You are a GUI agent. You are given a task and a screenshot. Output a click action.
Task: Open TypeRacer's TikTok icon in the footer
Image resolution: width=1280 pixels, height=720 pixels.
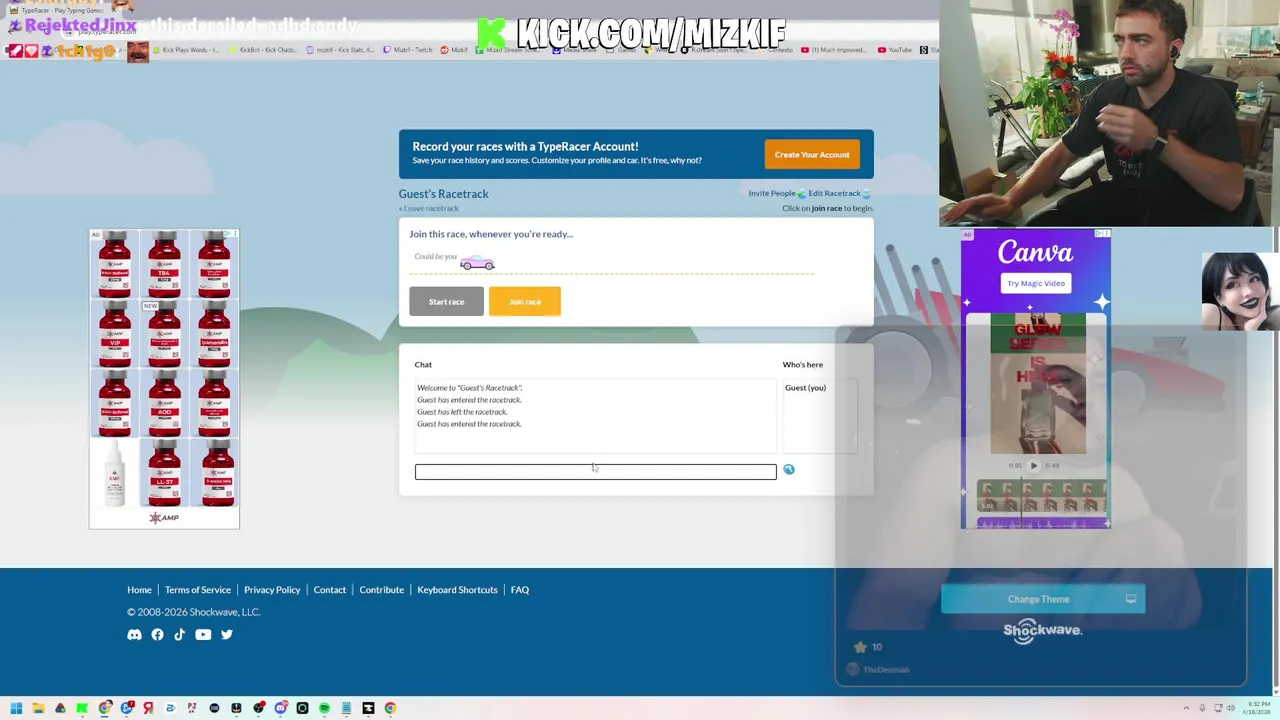180,635
